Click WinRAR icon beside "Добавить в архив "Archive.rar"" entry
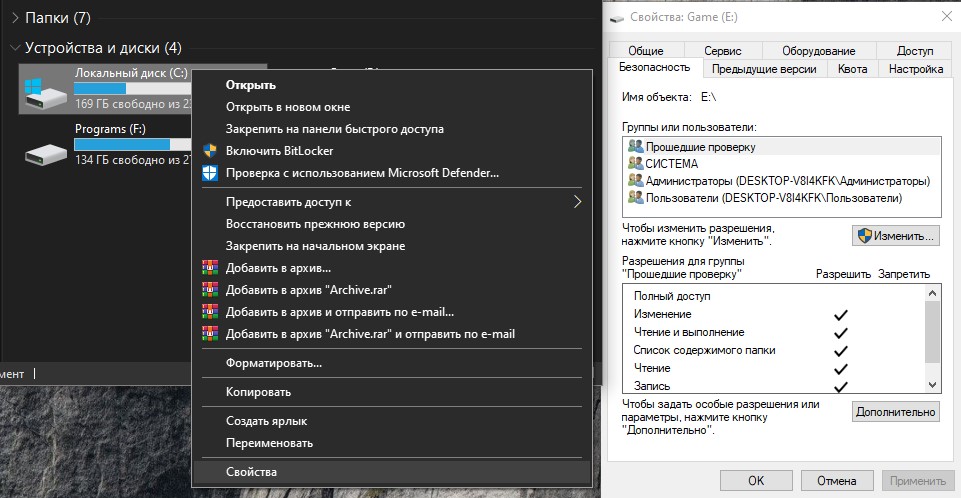Viewport: 961px width, 498px height. point(210,290)
